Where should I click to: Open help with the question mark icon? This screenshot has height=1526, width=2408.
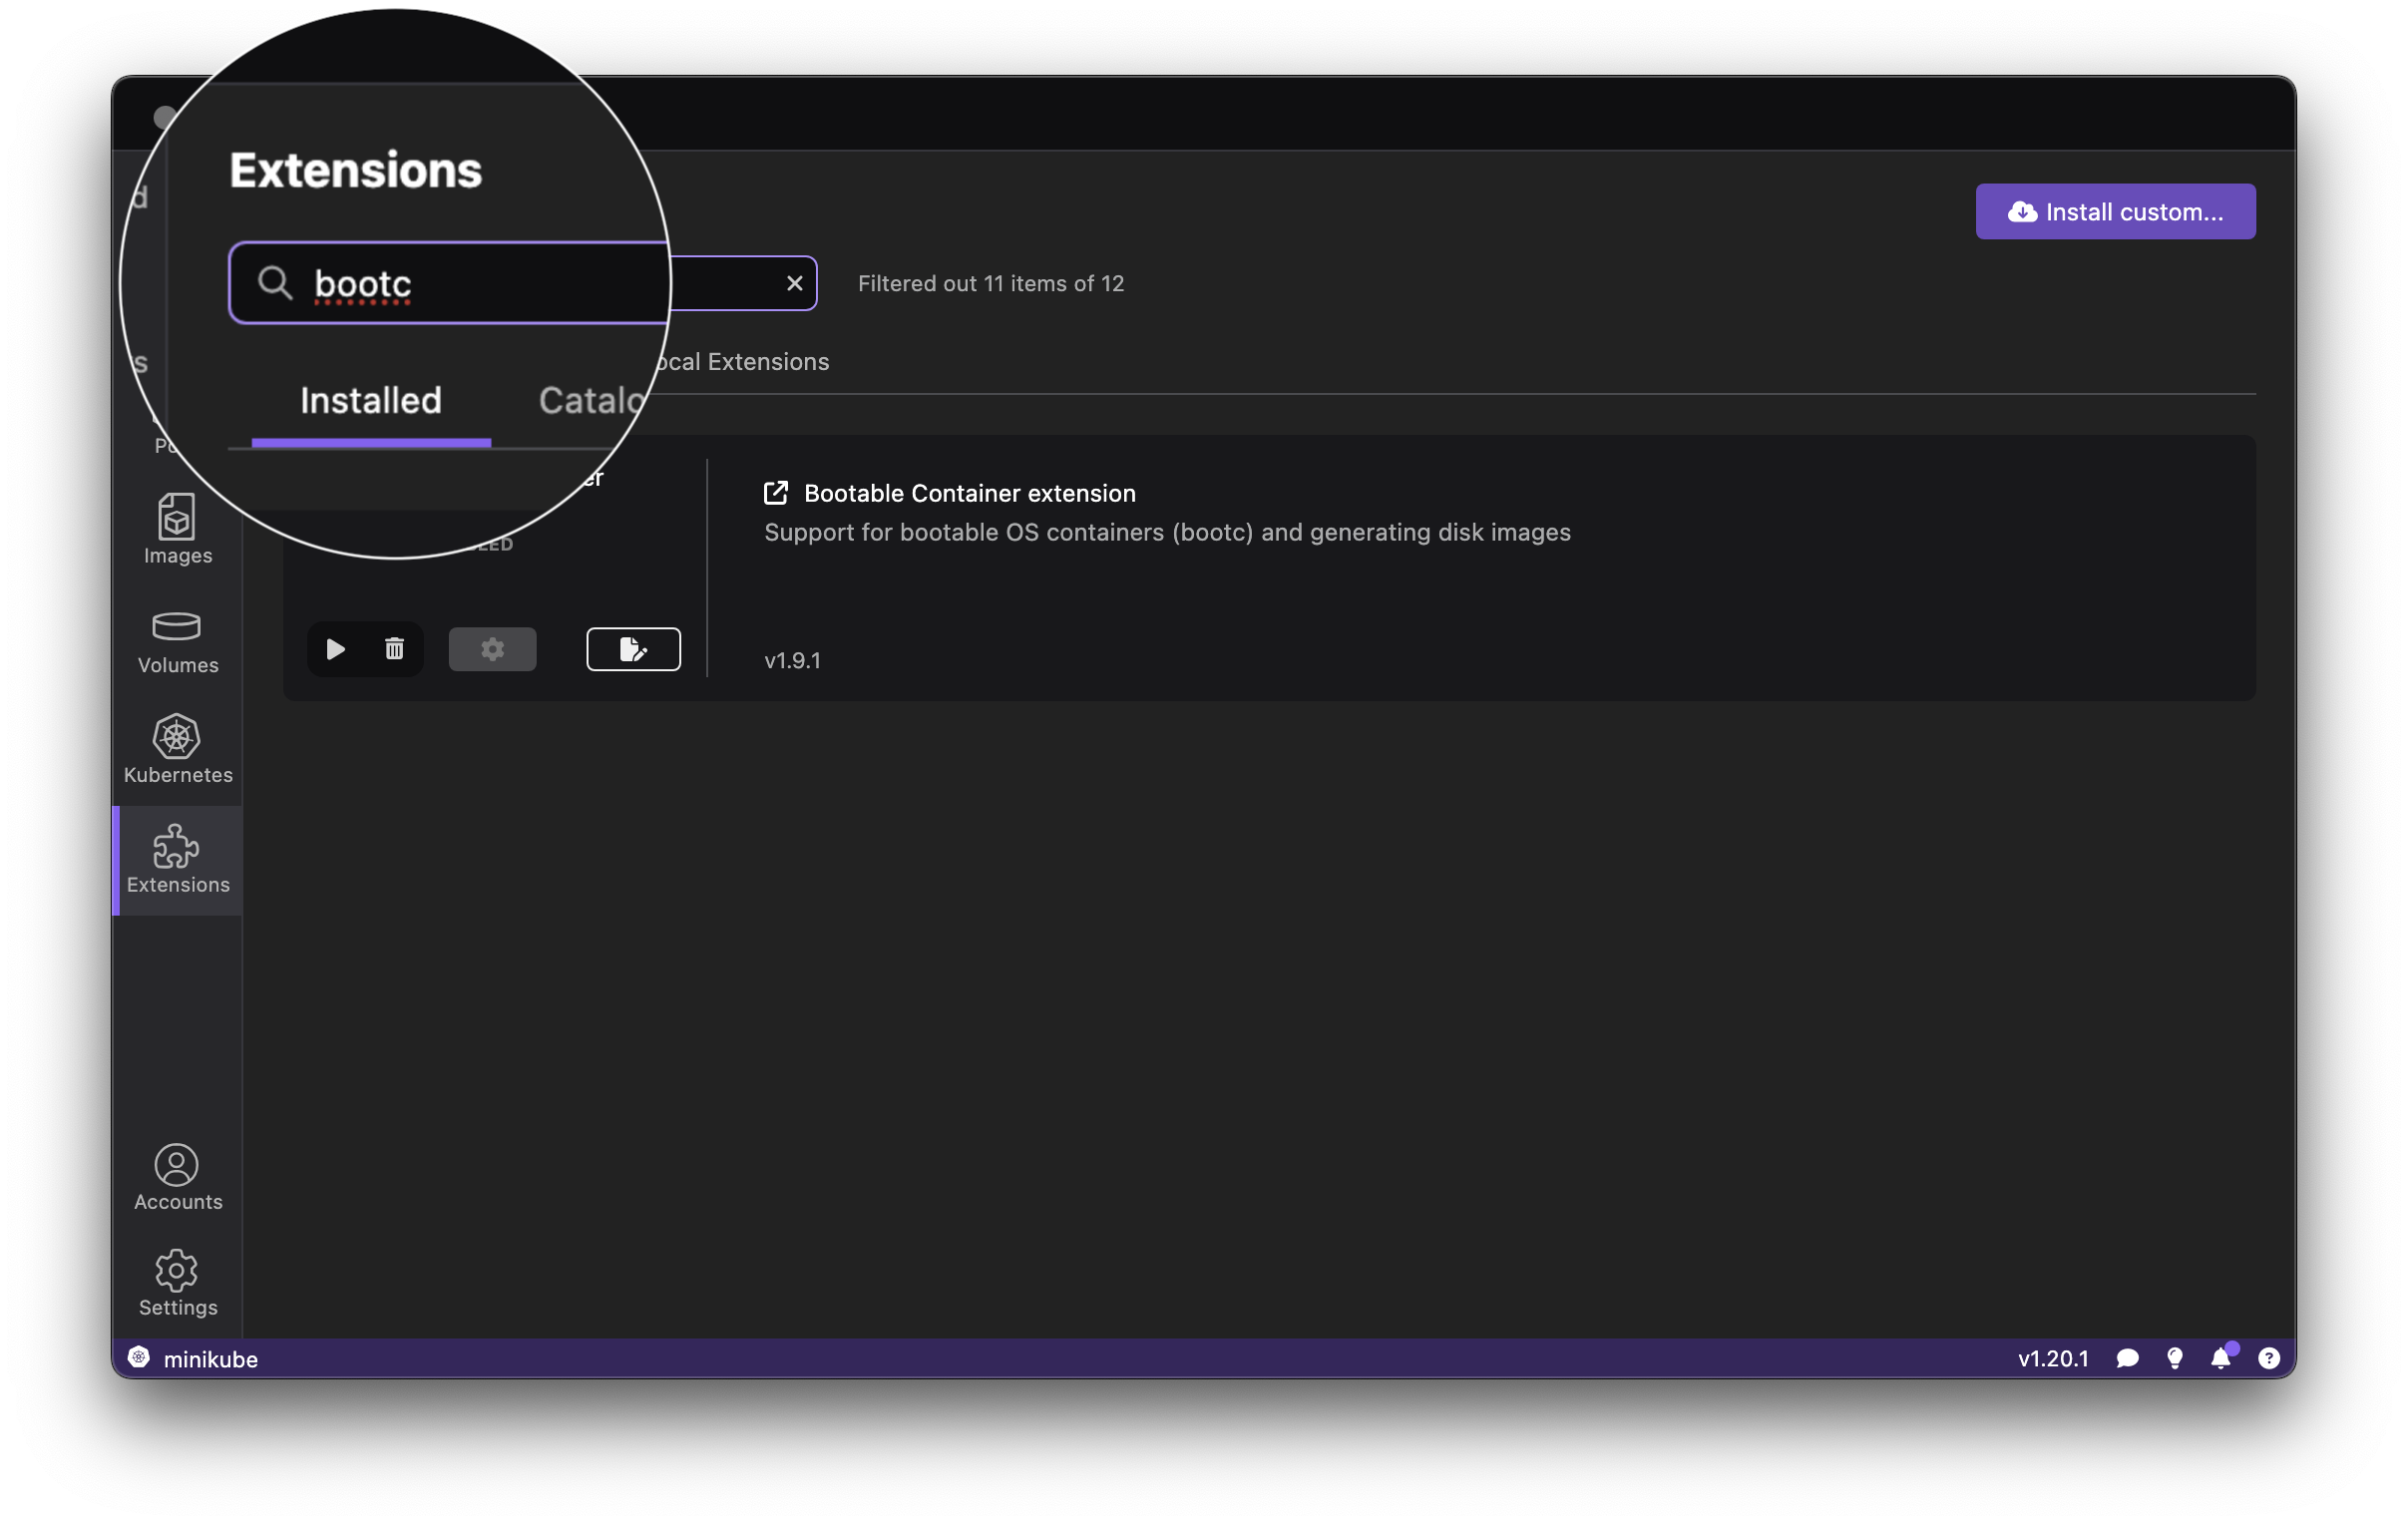point(2269,1358)
